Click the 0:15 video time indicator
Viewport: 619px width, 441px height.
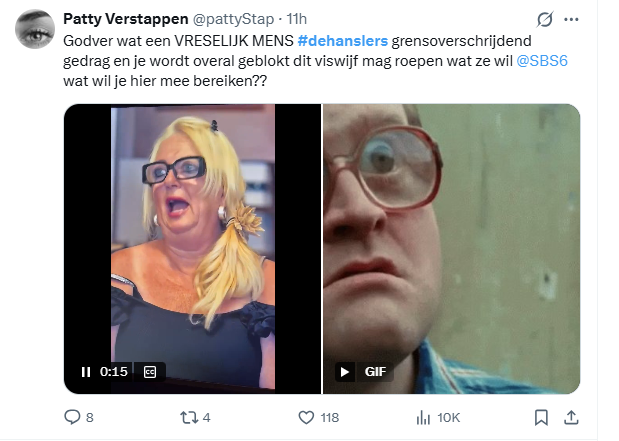coord(114,372)
